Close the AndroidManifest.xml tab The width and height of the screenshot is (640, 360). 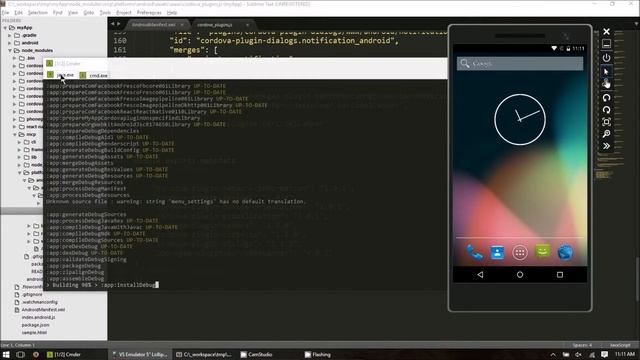pos(182,25)
